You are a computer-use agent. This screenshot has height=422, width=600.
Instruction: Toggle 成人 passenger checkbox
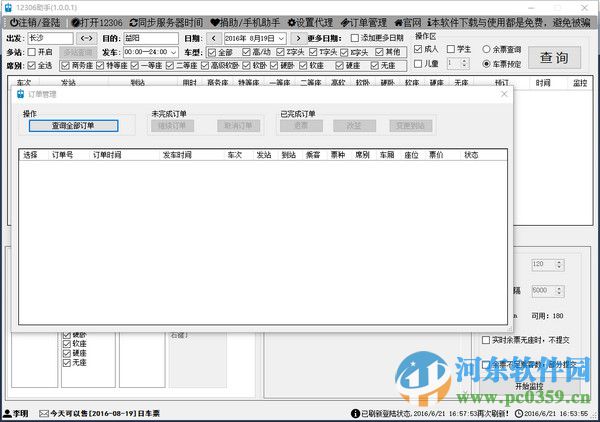[x=418, y=49]
